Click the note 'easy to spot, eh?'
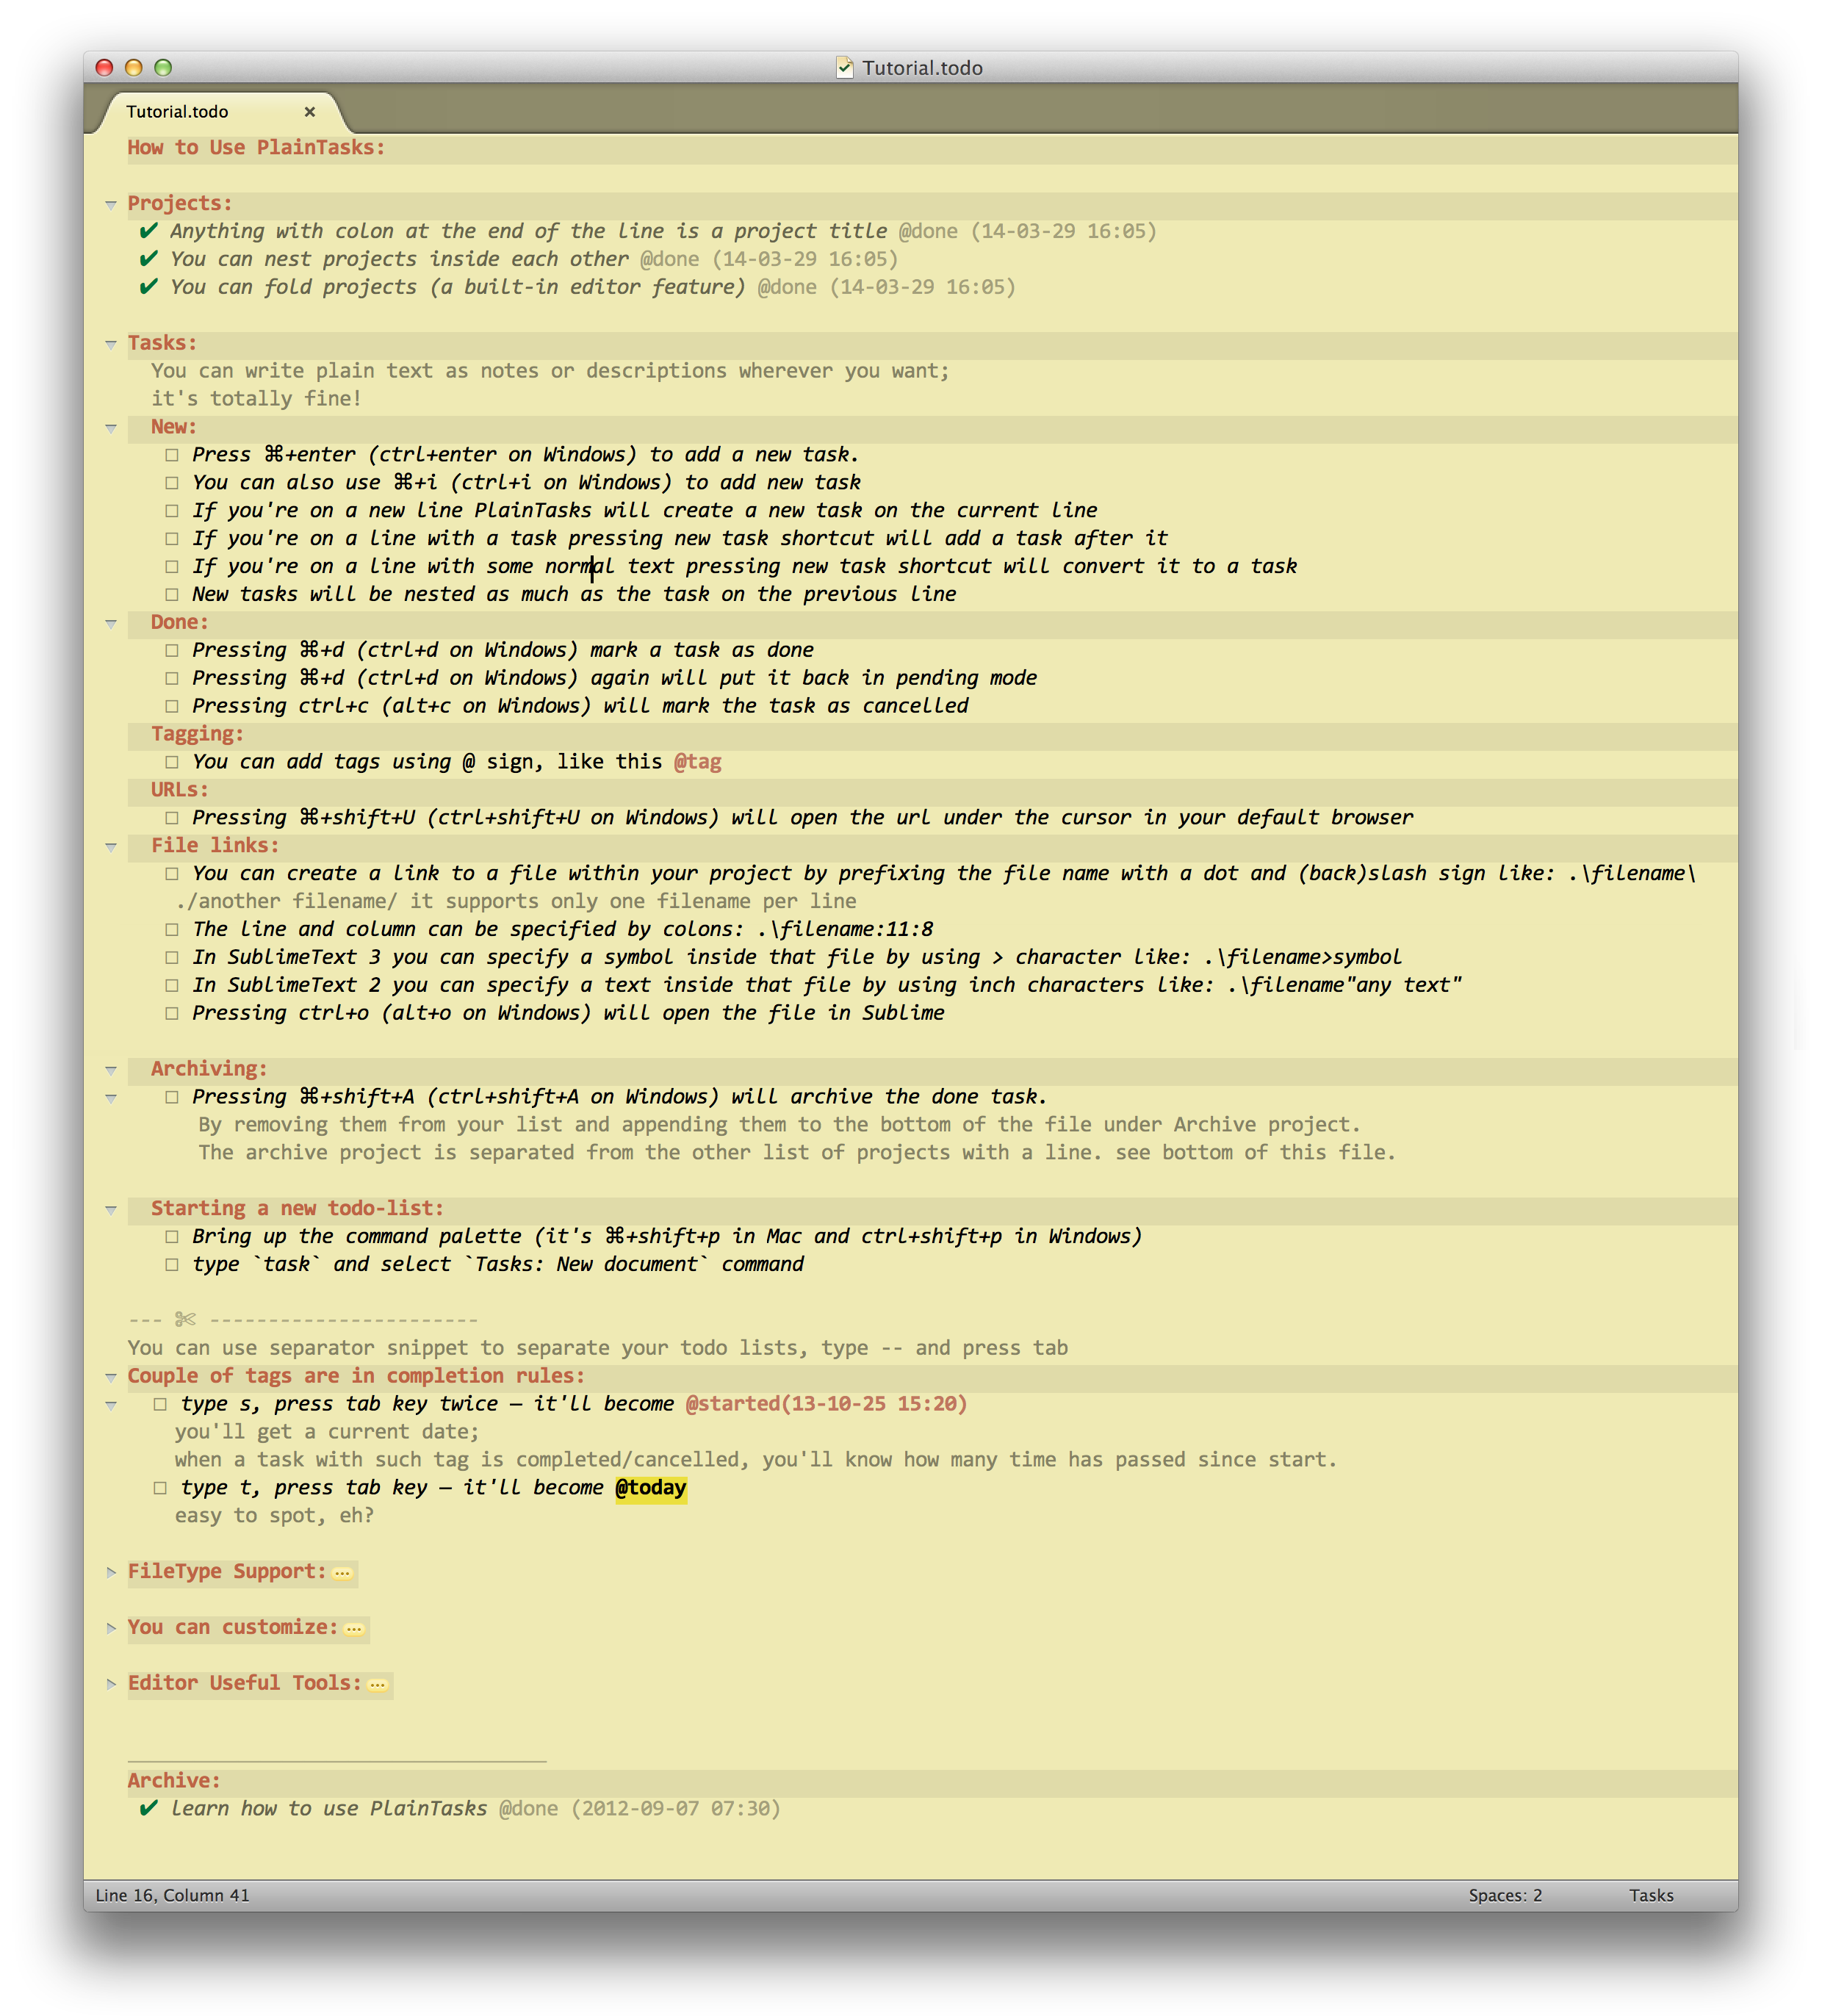 pos(274,1516)
